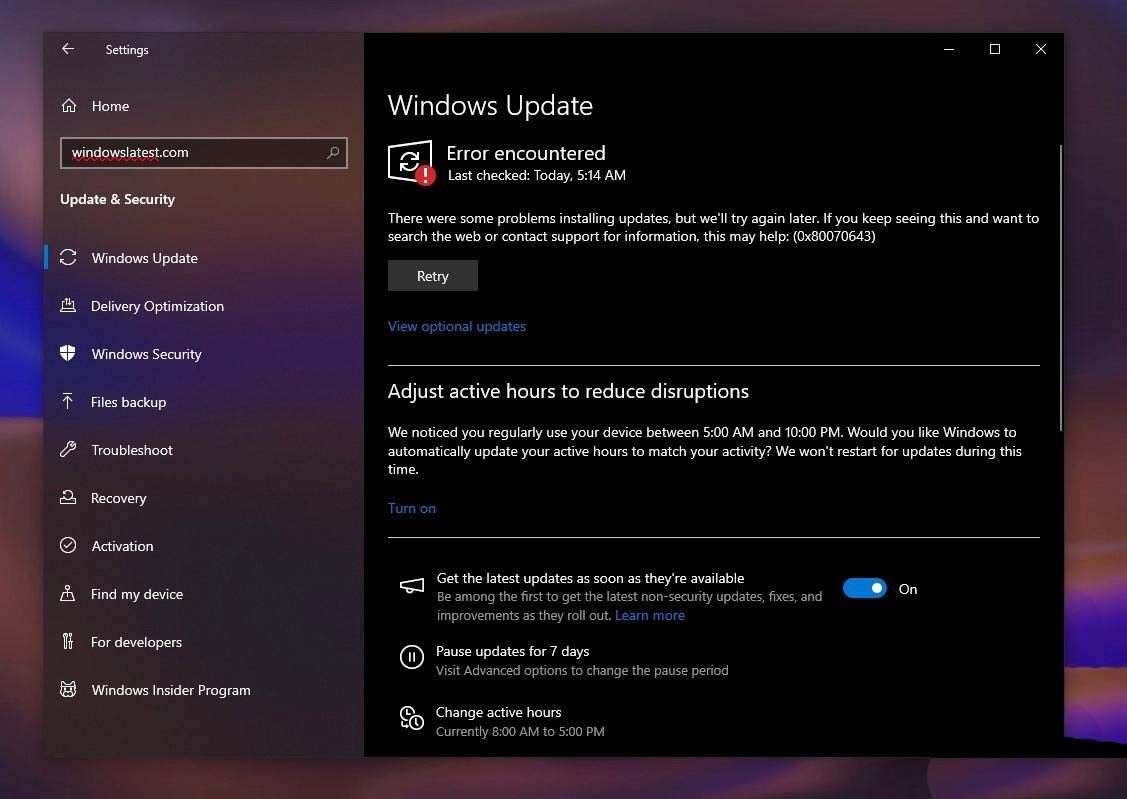Open Activation settings

point(122,546)
